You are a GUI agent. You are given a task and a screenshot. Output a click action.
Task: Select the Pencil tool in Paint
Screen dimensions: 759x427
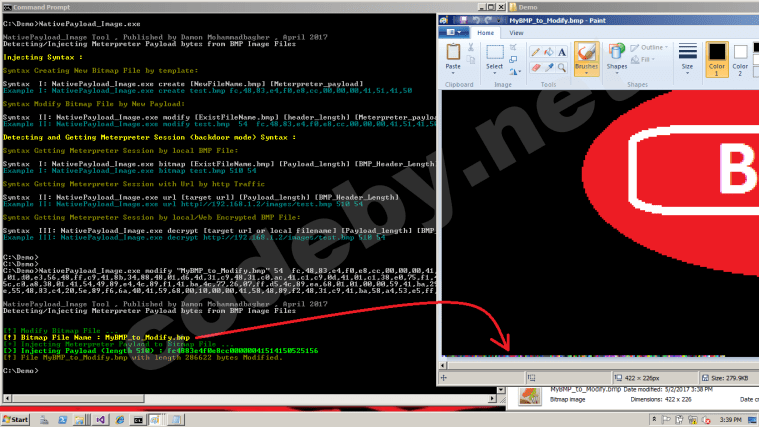click(535, 52)
